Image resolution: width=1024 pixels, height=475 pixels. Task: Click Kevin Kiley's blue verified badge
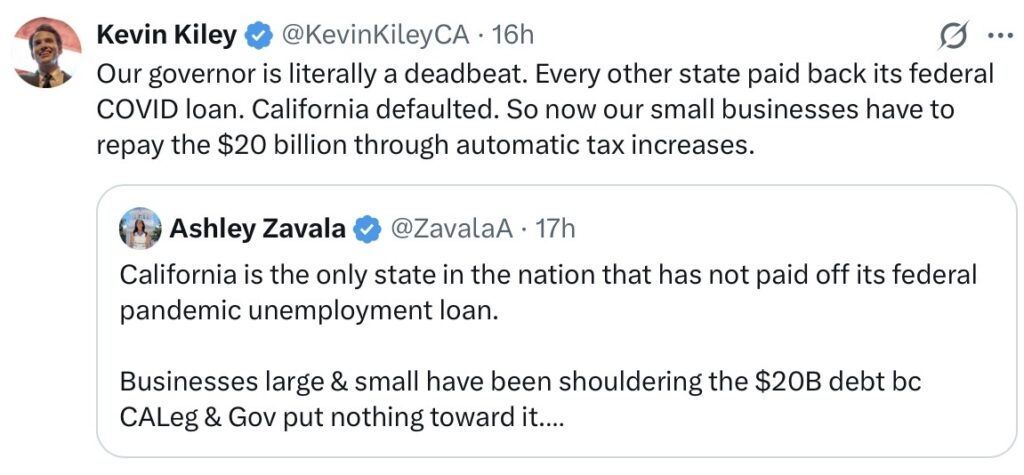[259, 36]
